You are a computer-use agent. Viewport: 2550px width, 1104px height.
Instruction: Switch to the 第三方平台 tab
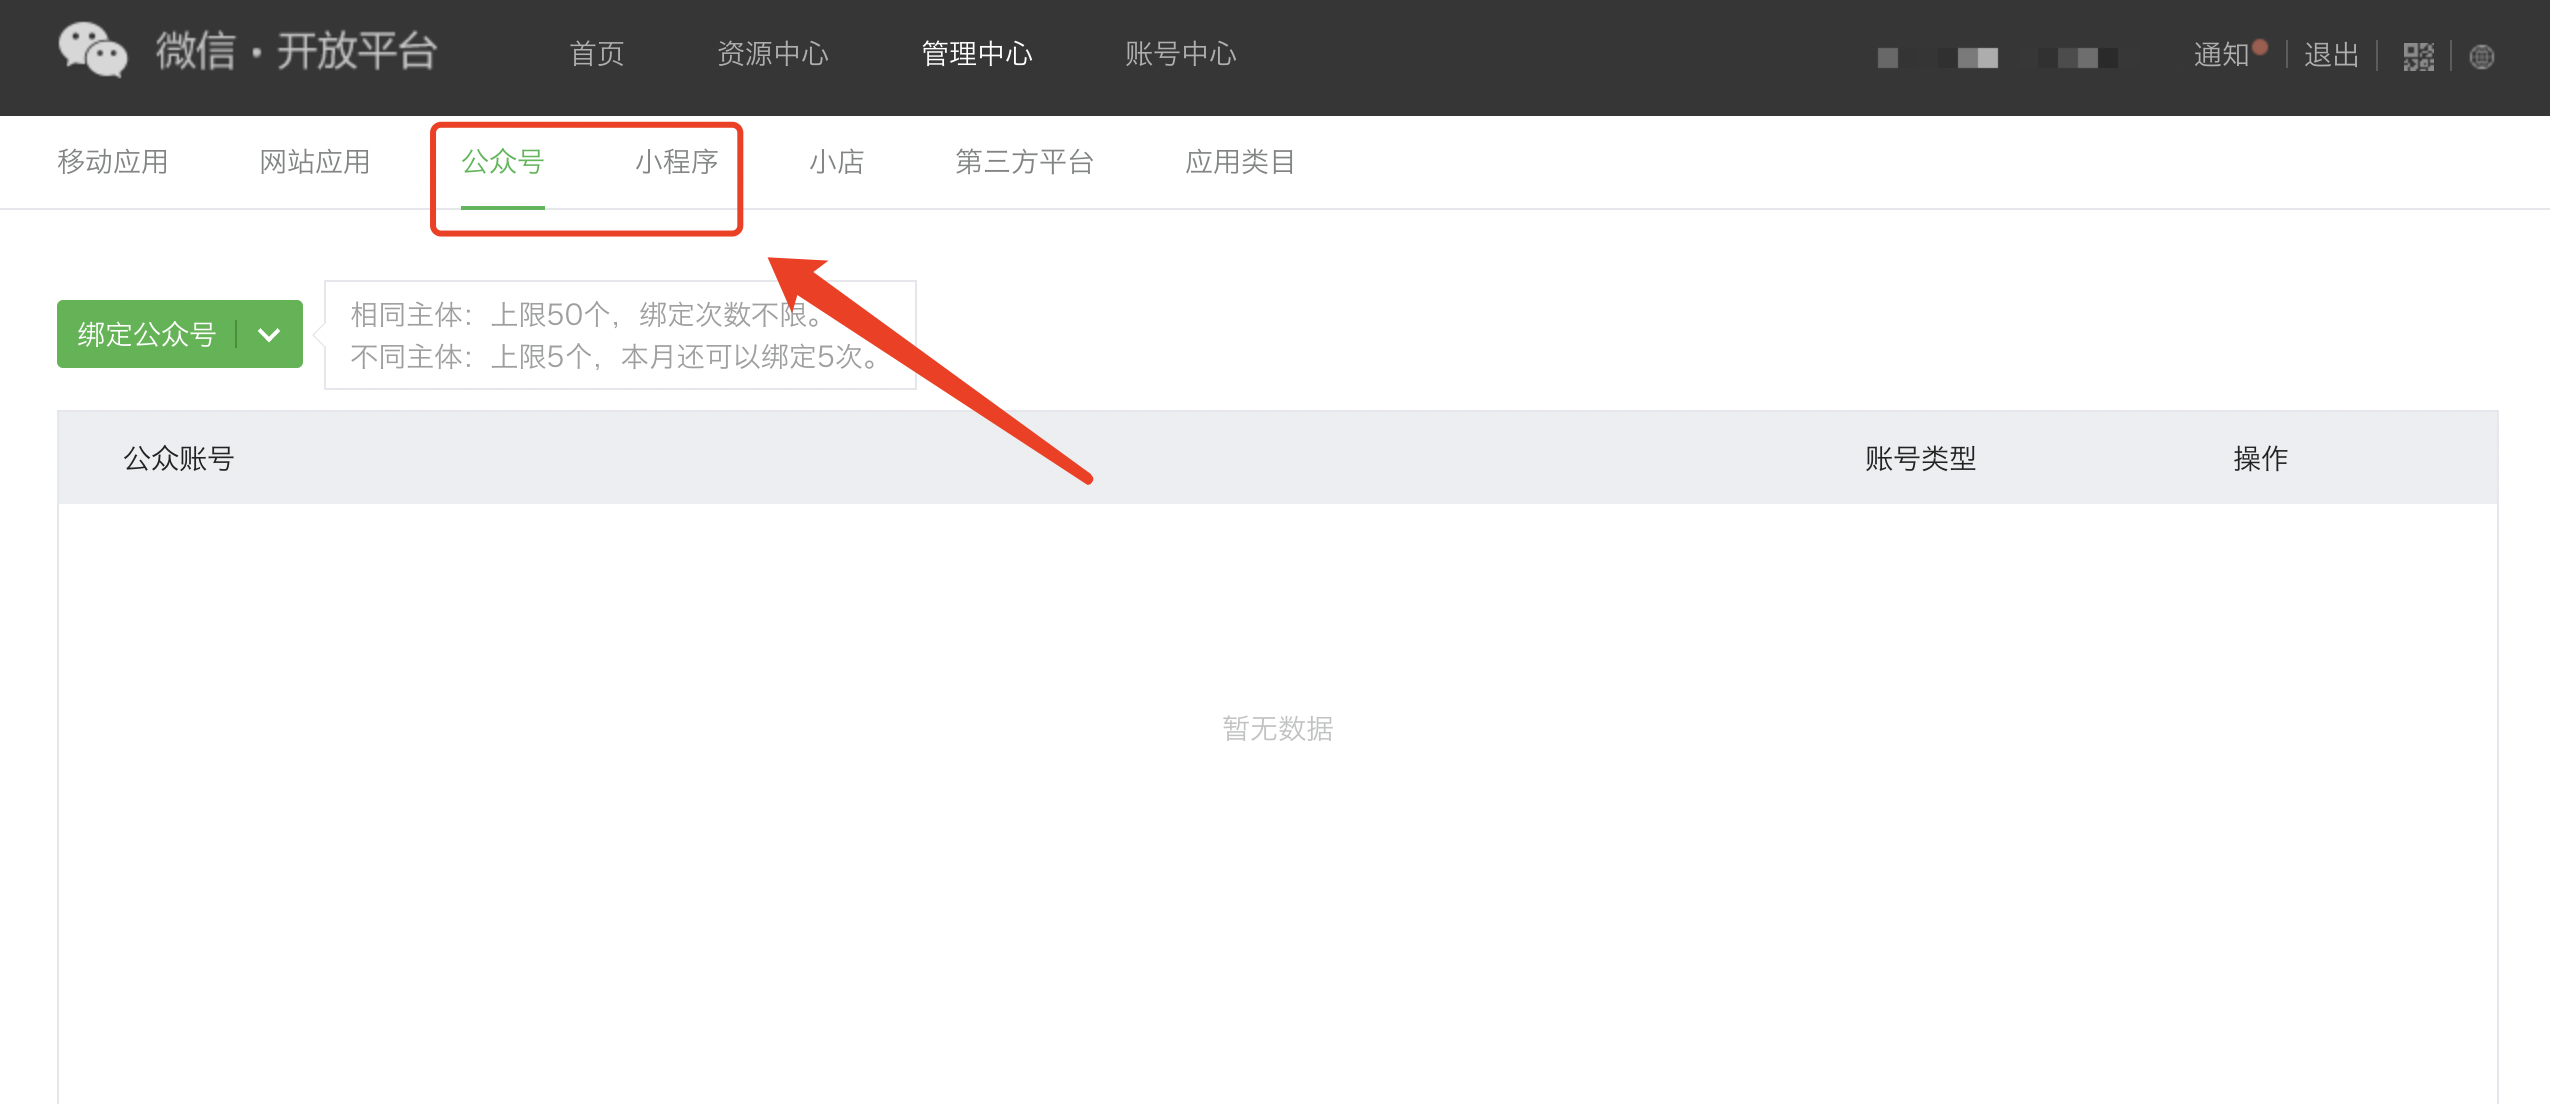pos(1025,162)
